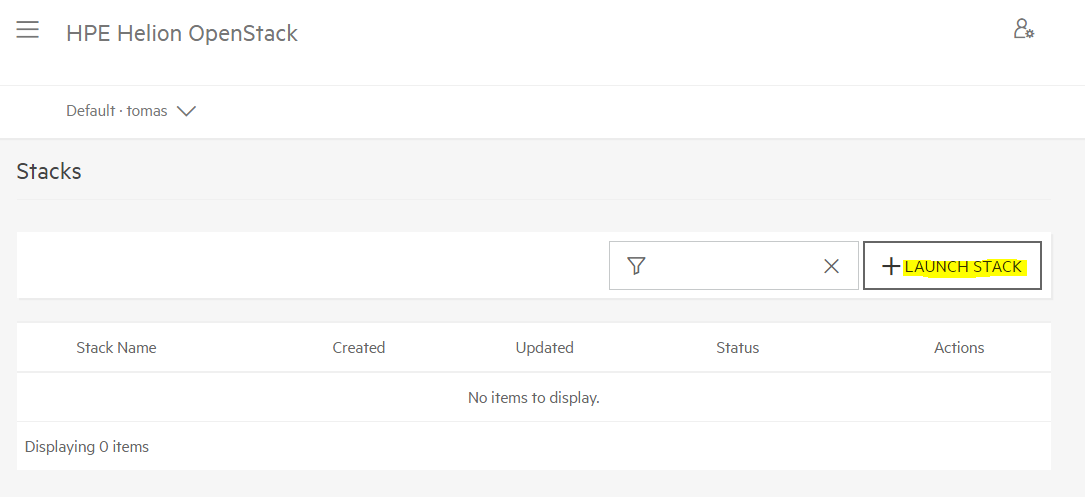
Task: Open the hamburger navigation menu
Action: click(28, 30)
